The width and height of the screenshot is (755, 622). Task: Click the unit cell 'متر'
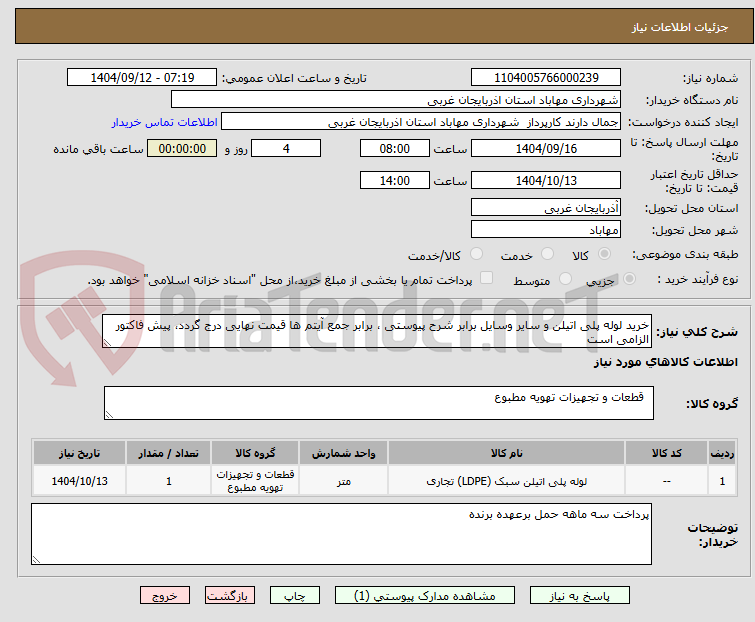point(343,481)
